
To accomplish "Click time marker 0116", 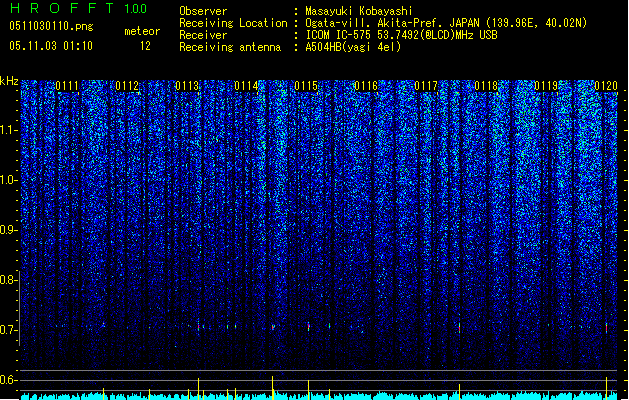I will click(366, 86).
